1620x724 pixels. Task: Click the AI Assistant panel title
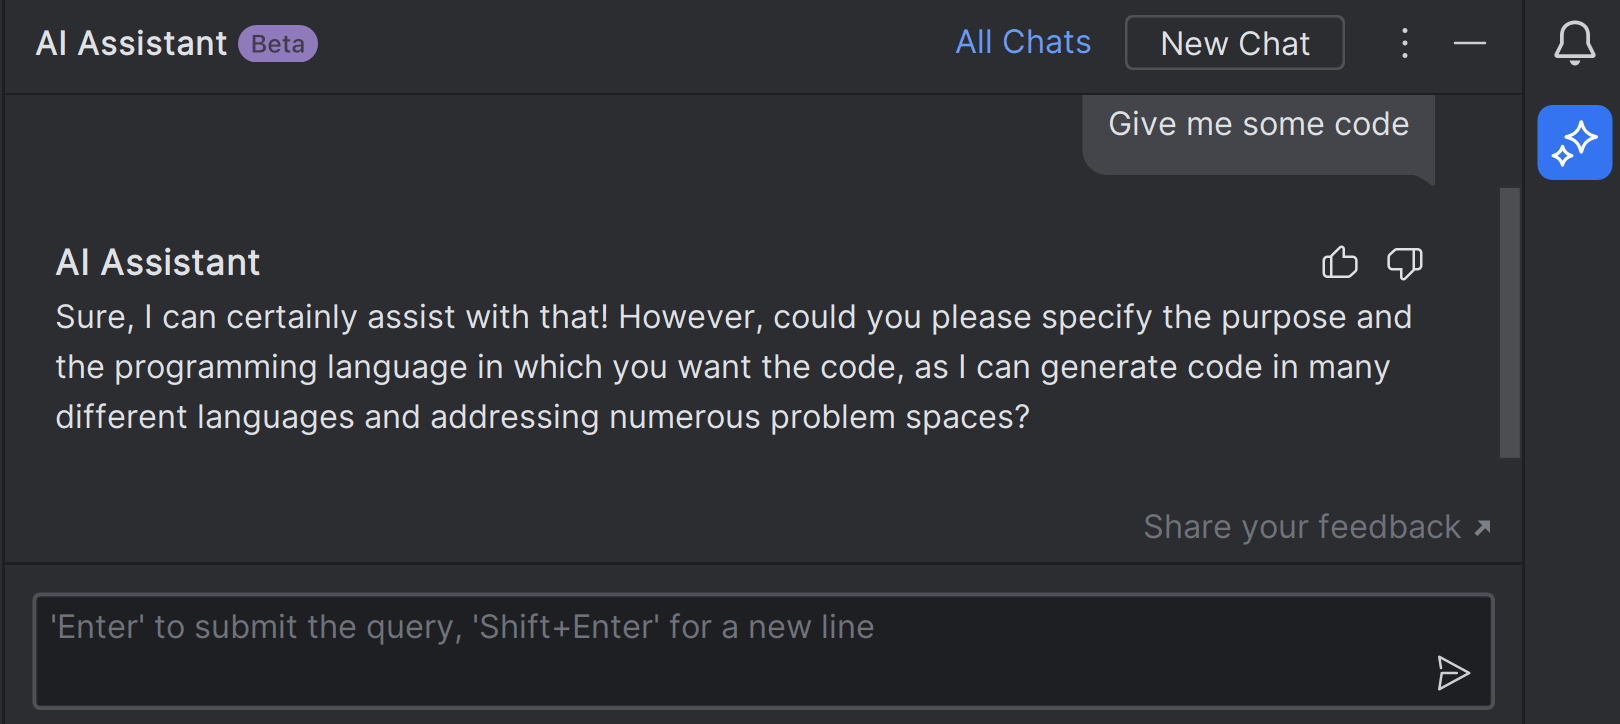[x=131, y=44]
